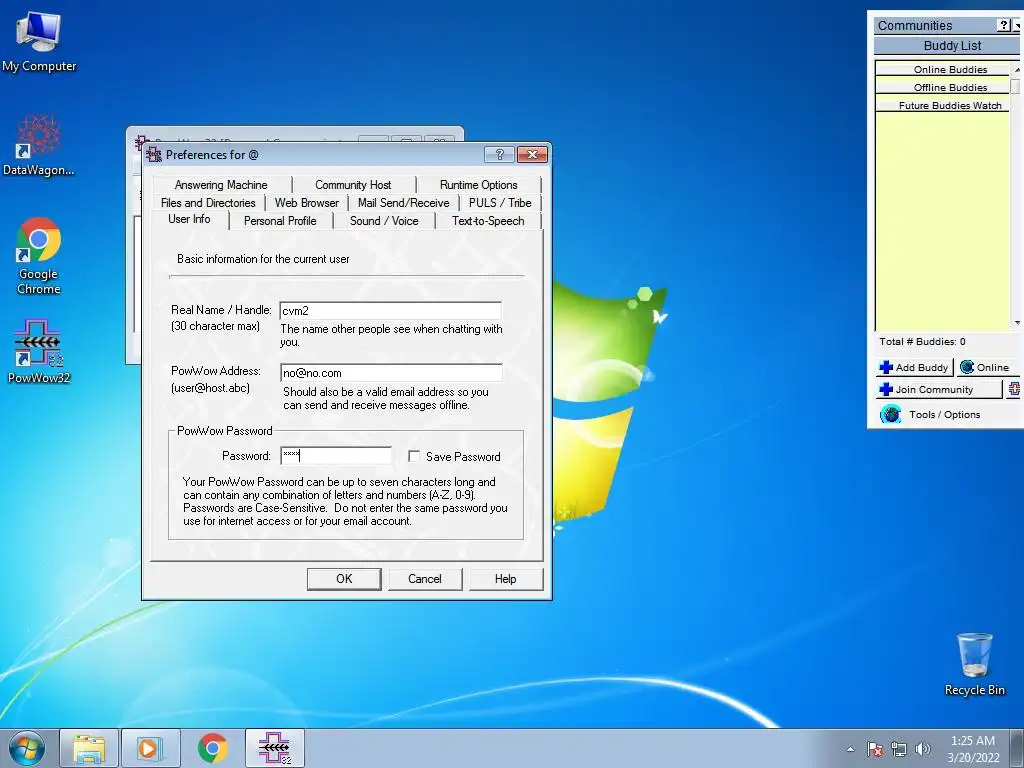
Task: Collapse the Online Buddies group header
Action: click(x=942, y=69)
